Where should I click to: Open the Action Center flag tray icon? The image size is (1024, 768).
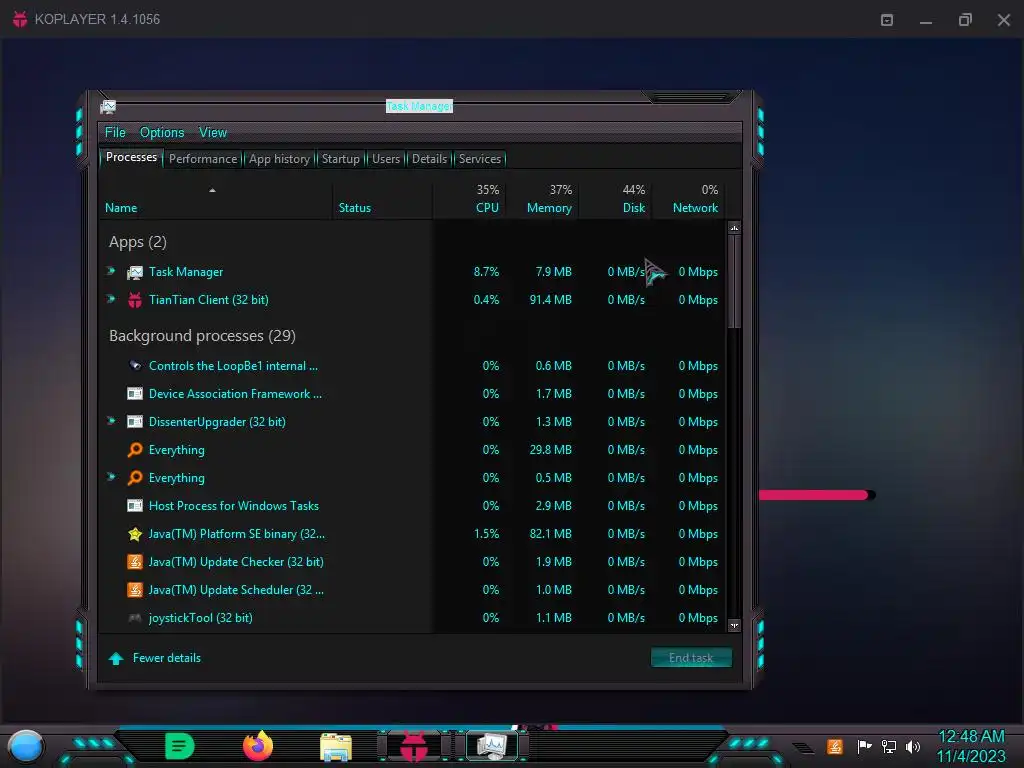pyautogui.click(x=864, y=746)
